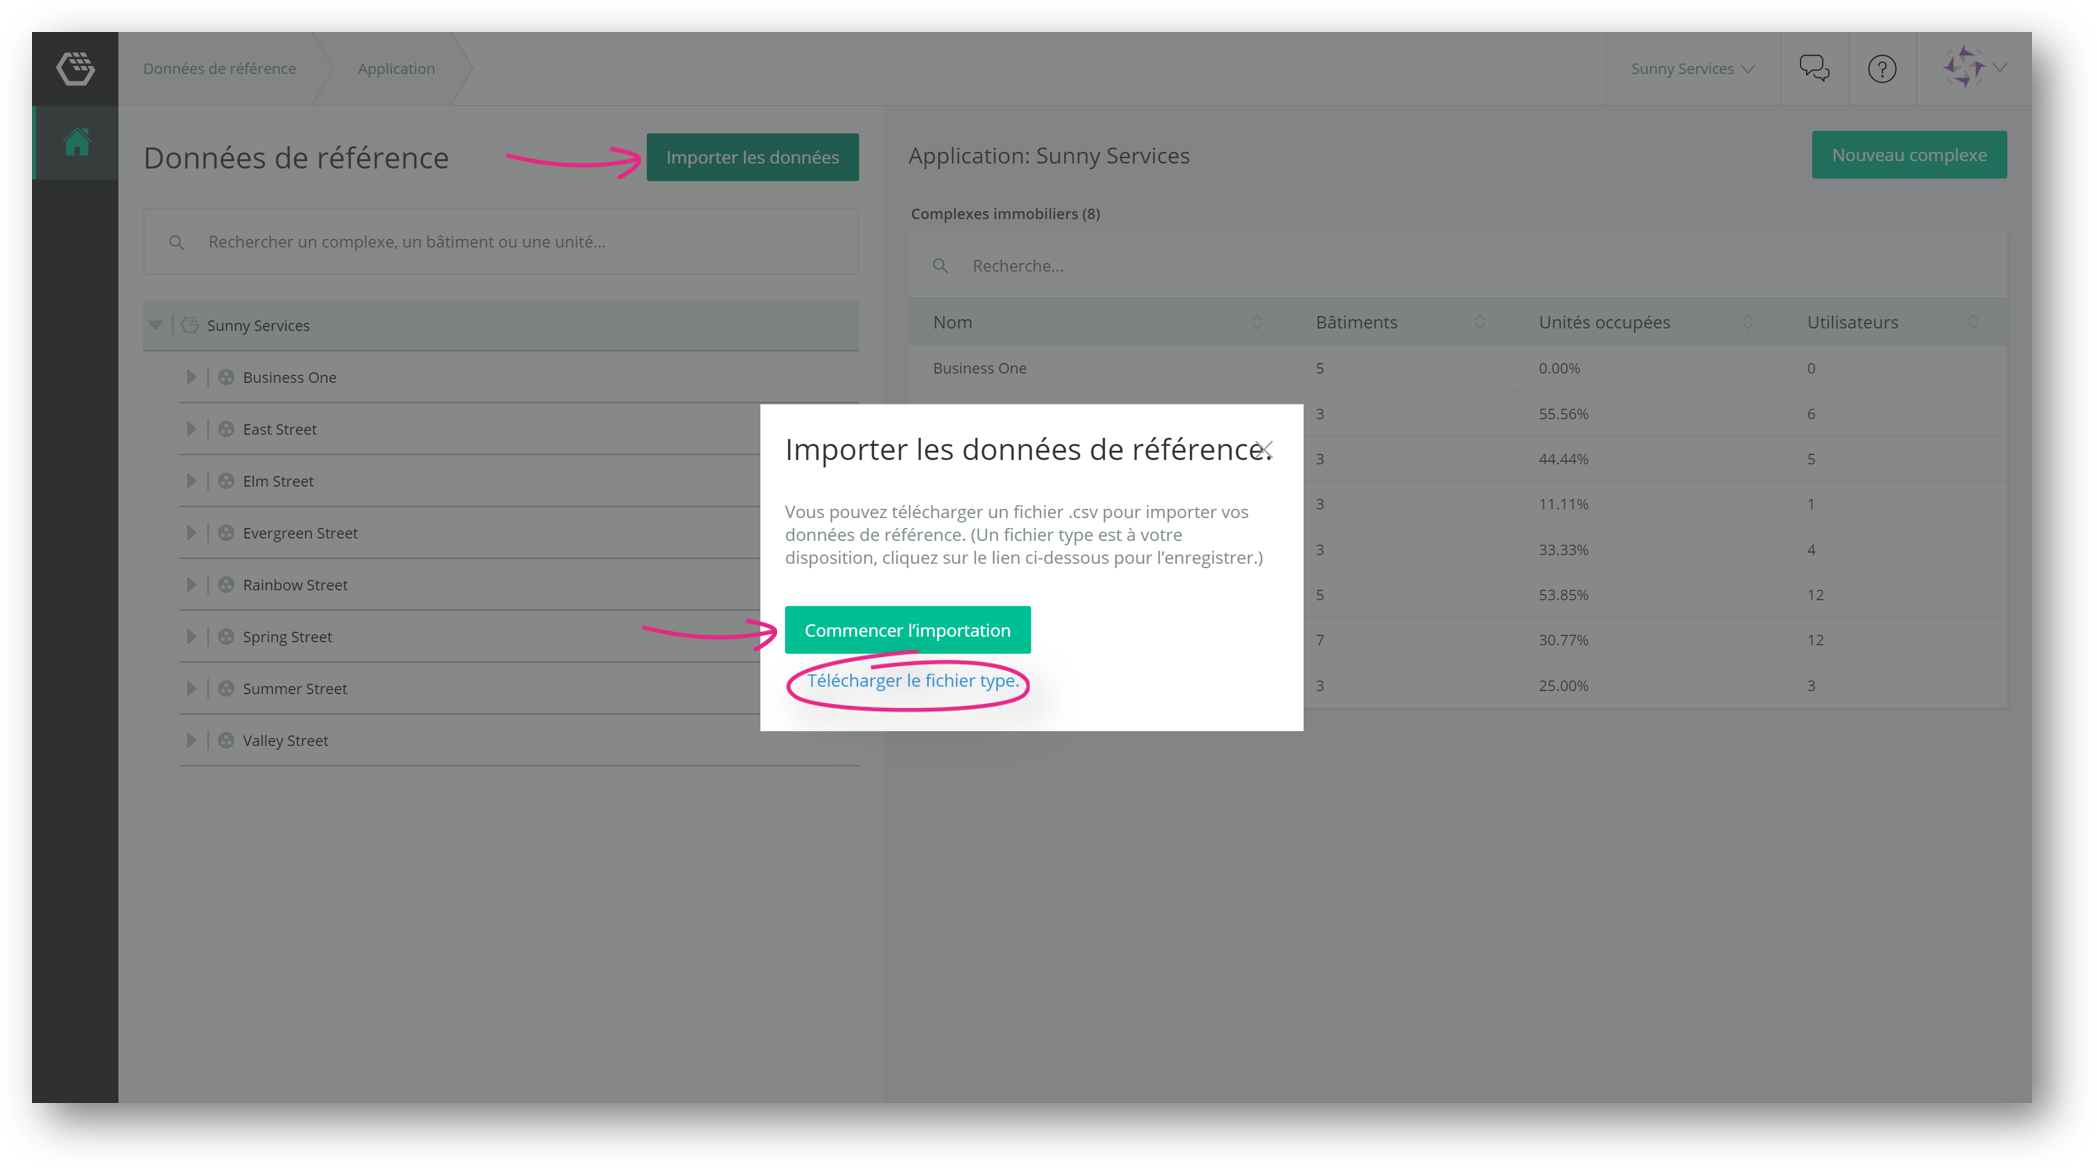2097x1168 pixels.
Task: Collapse the Sunny Services tree root
Action: (155, 325)
